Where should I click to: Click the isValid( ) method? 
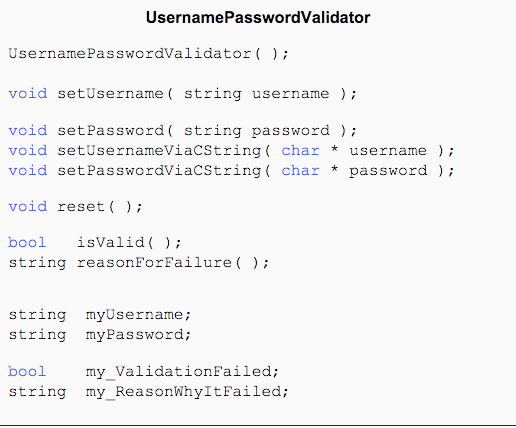[129, 242]
